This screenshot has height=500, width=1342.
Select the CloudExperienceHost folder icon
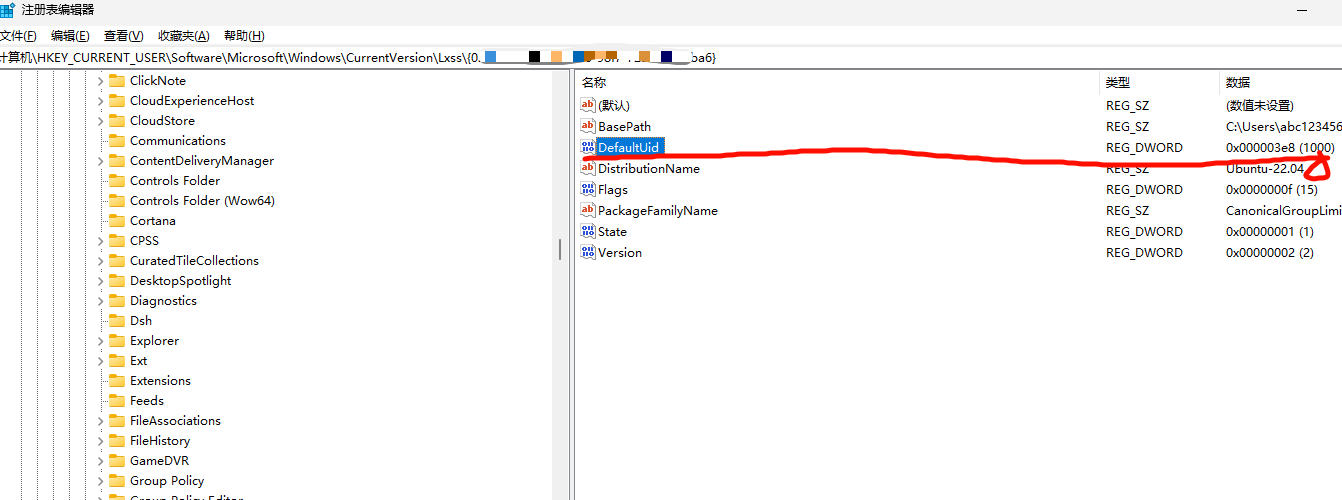[x=117, y=100]
